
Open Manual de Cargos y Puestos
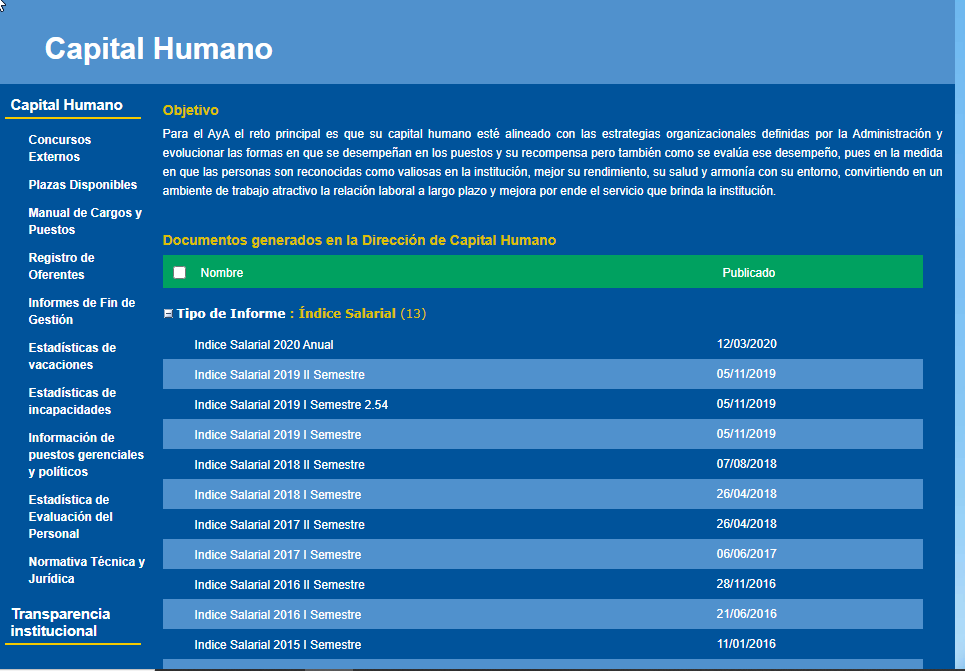click(84, 221)
